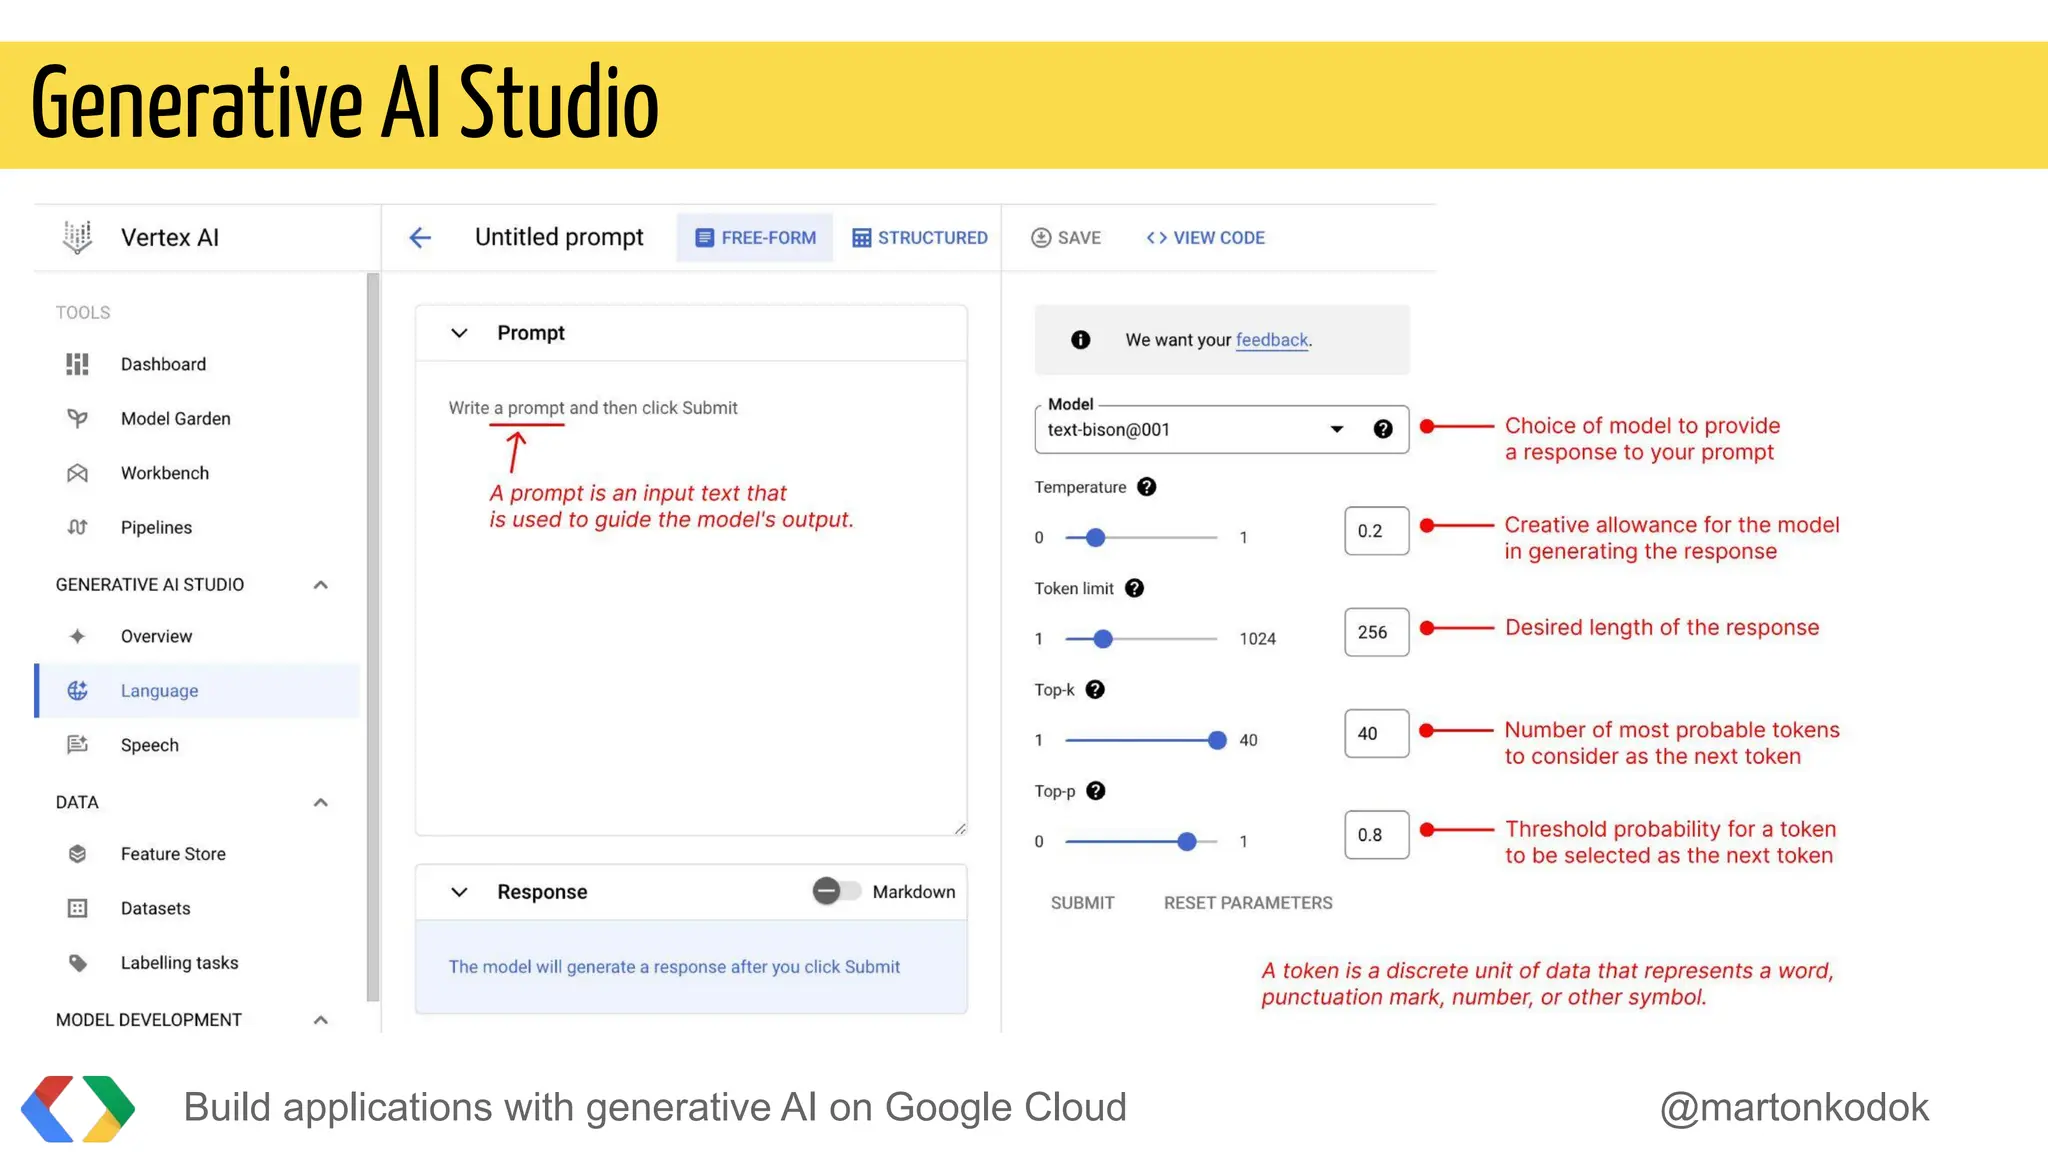Click the Submit button
Image resolution: width=2048 pixels, height=1152 pixels.
point(1082,903)
